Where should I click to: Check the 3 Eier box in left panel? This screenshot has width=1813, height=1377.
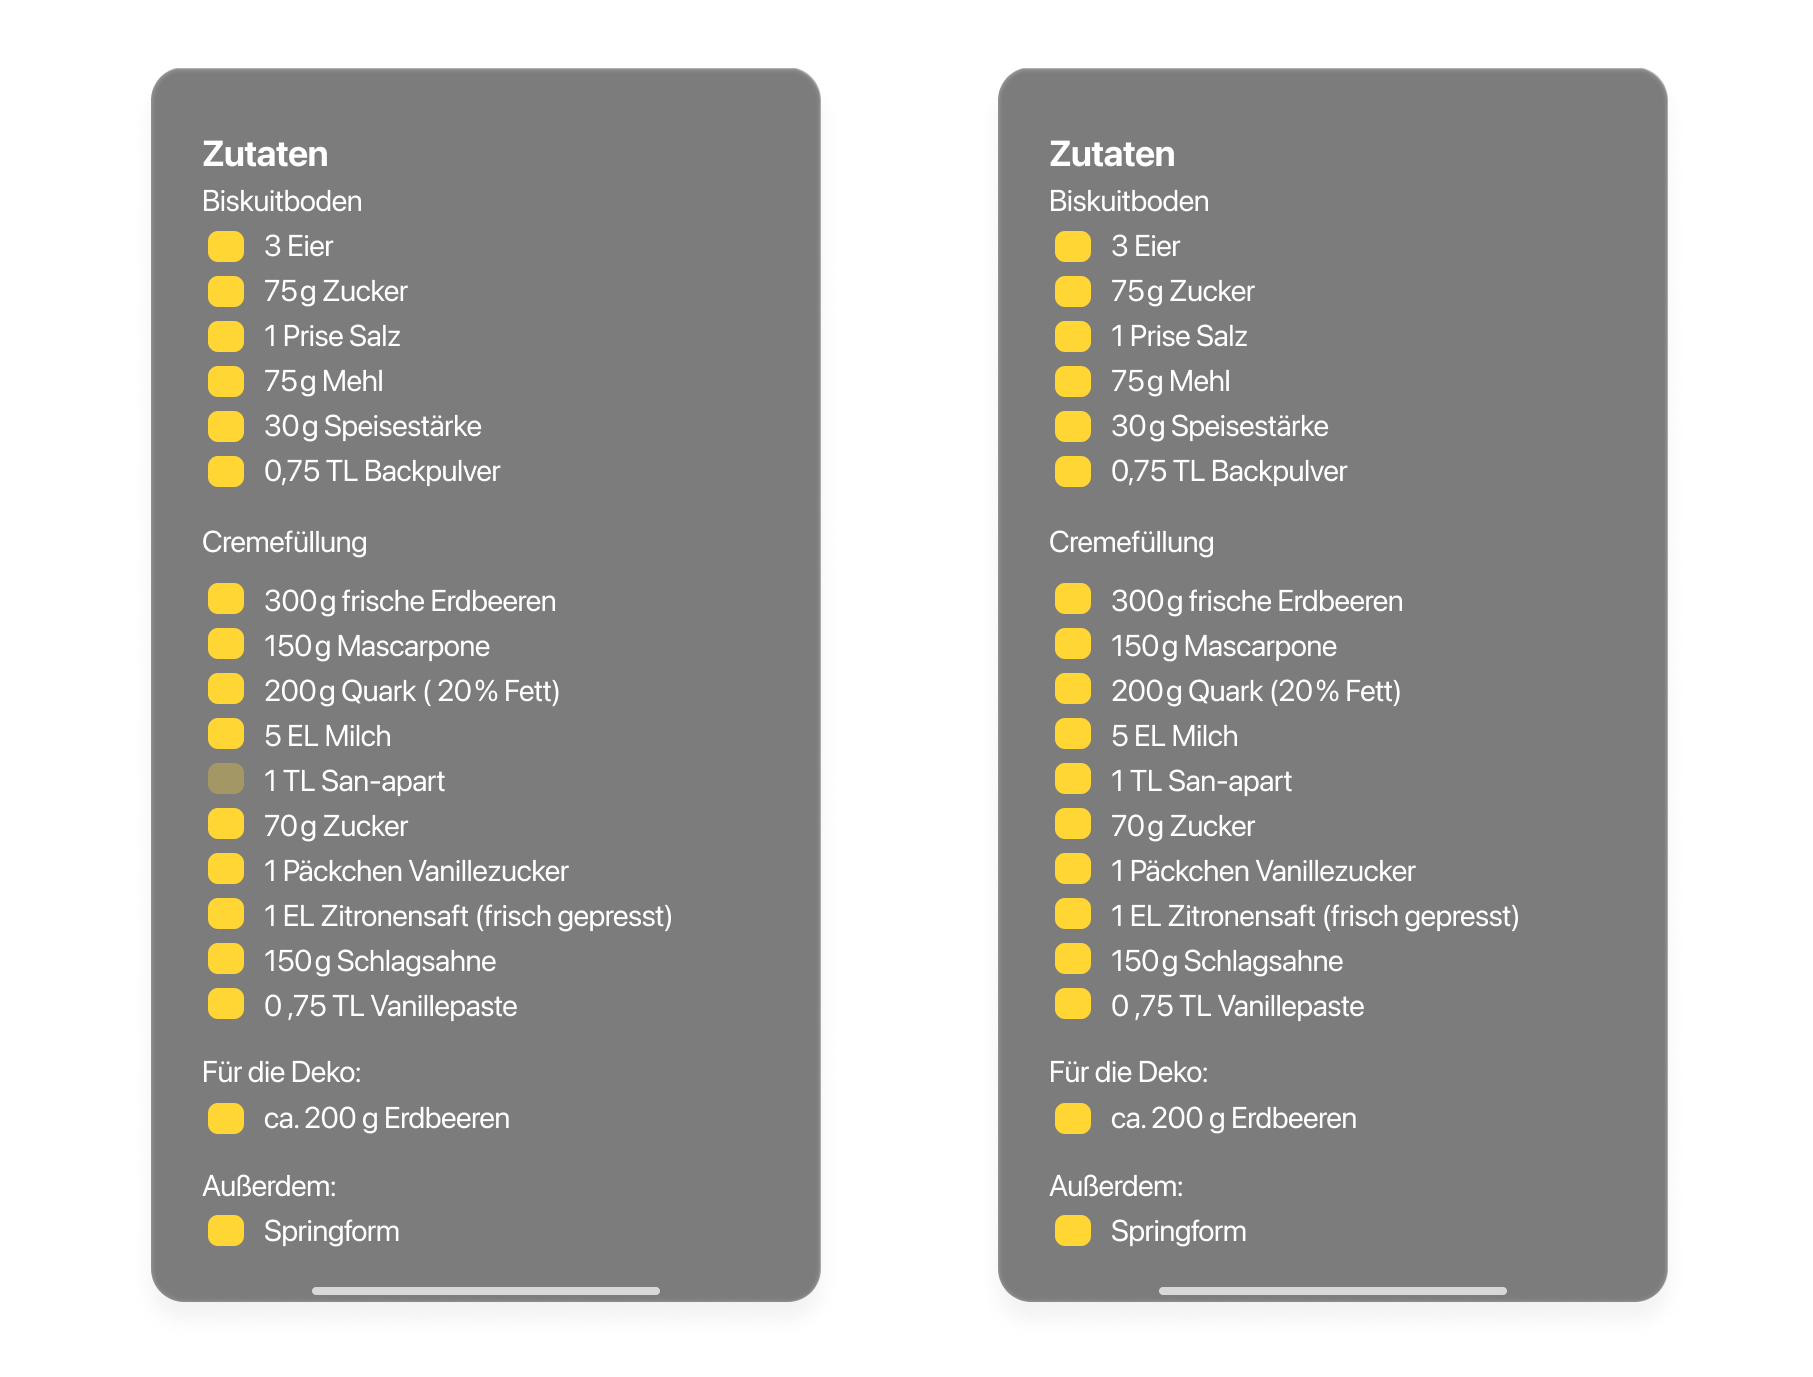point(226,246)
